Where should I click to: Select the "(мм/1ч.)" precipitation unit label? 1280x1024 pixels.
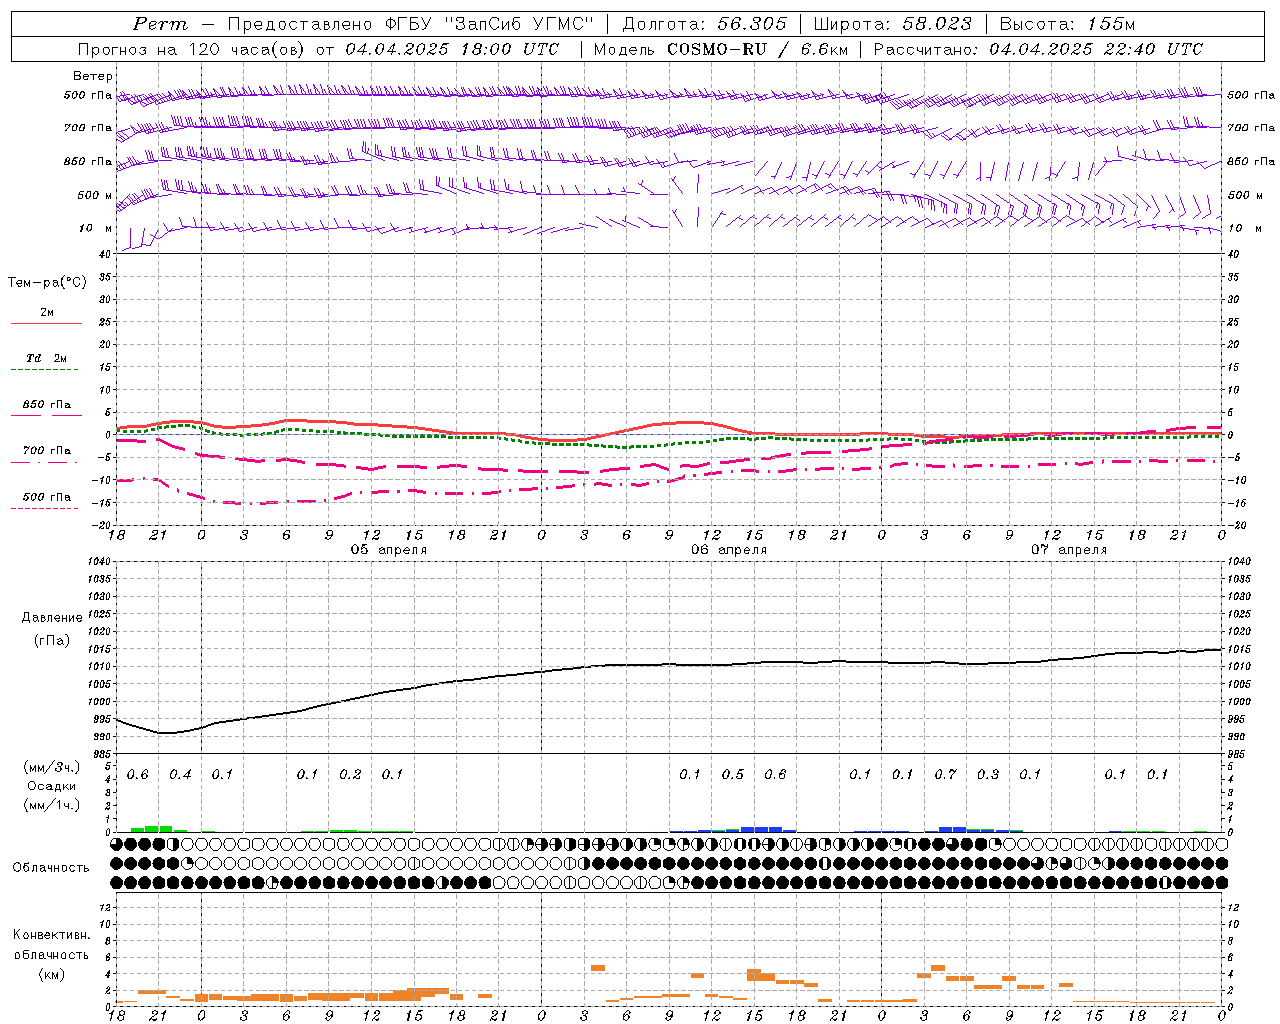pos(52,805)
